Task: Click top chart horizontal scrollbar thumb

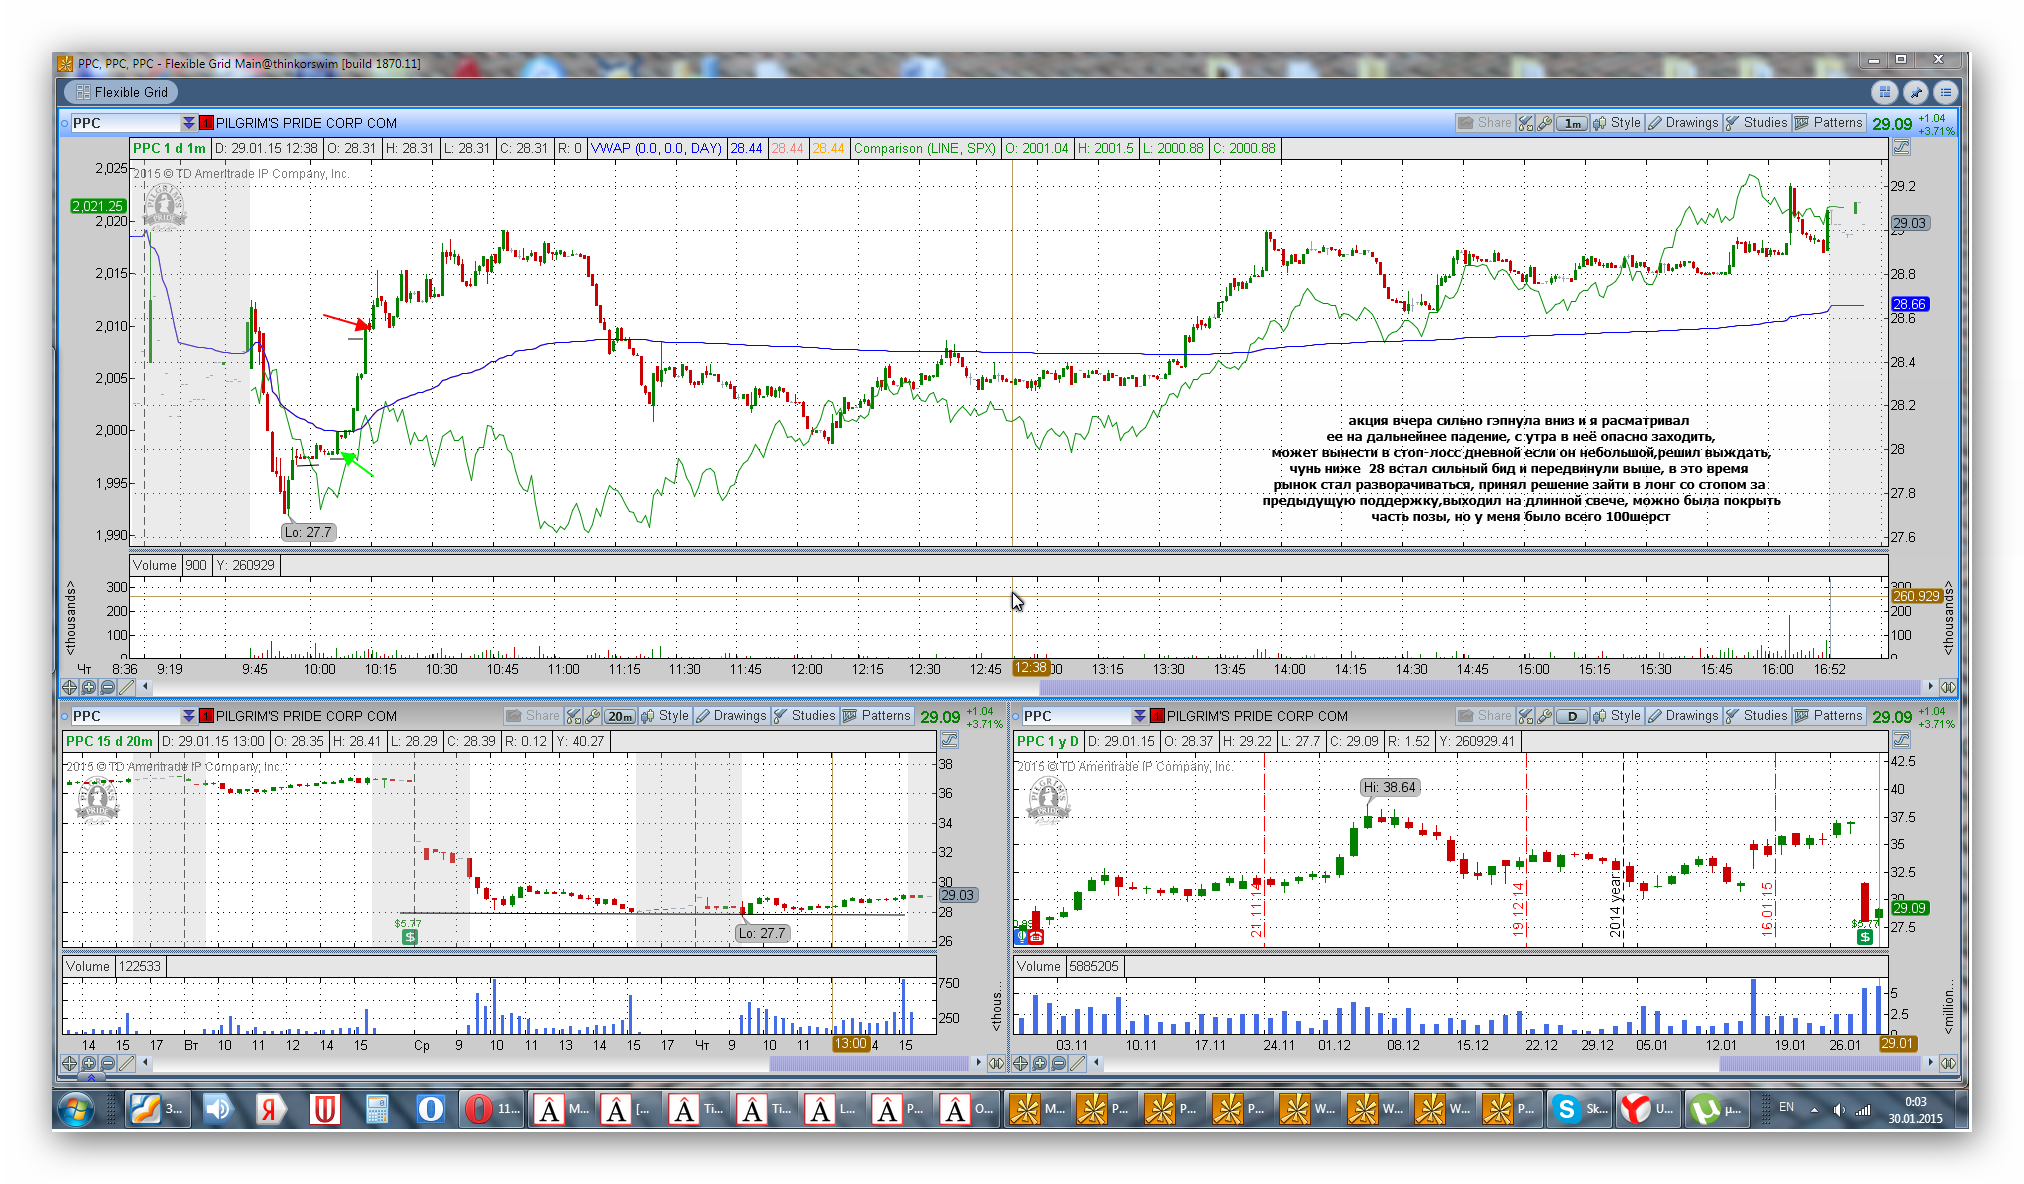Action: [1480, 687]
